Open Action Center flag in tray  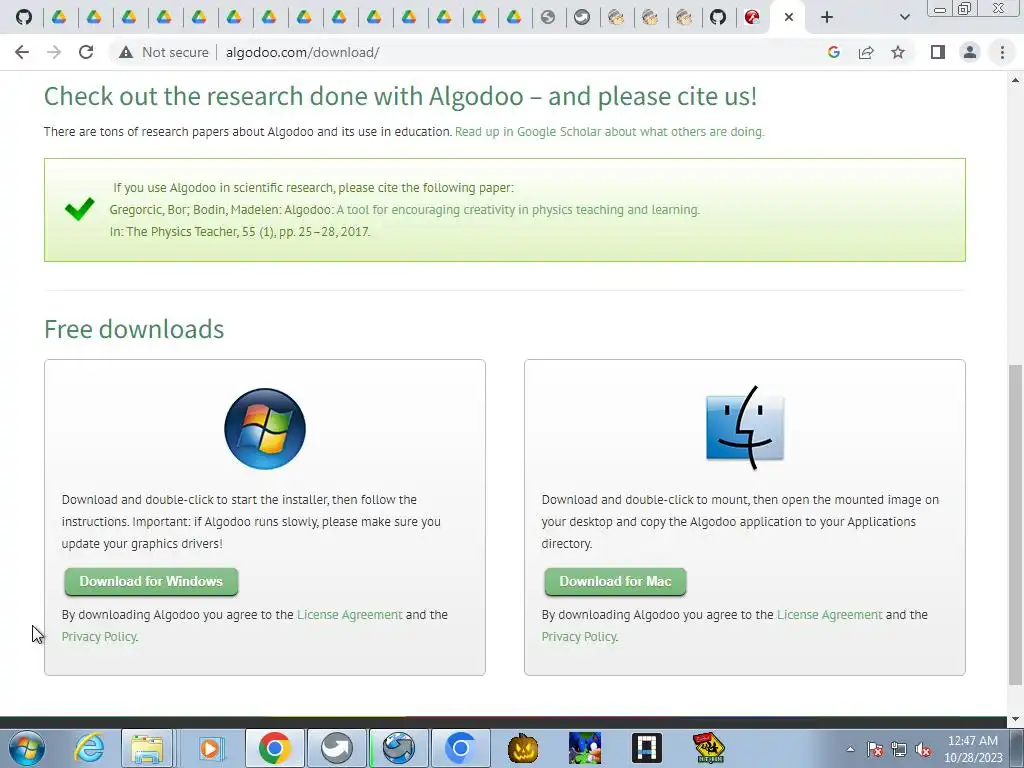tap(874, 749)
